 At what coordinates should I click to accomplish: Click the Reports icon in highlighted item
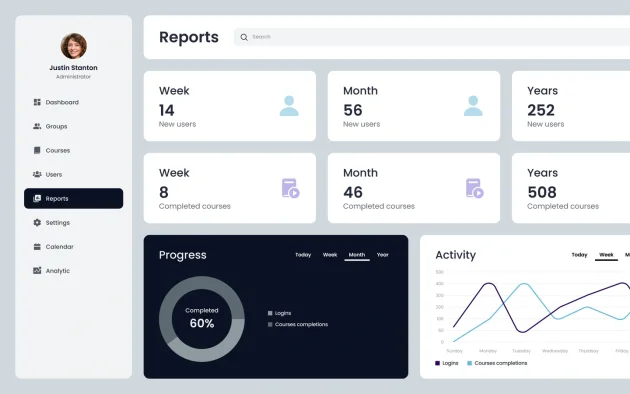[x=37, y=198]
